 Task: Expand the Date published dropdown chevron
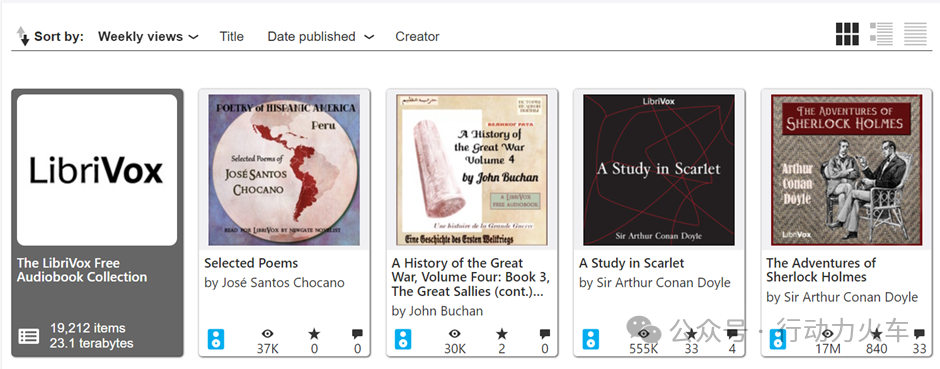[x=369, y=37]
